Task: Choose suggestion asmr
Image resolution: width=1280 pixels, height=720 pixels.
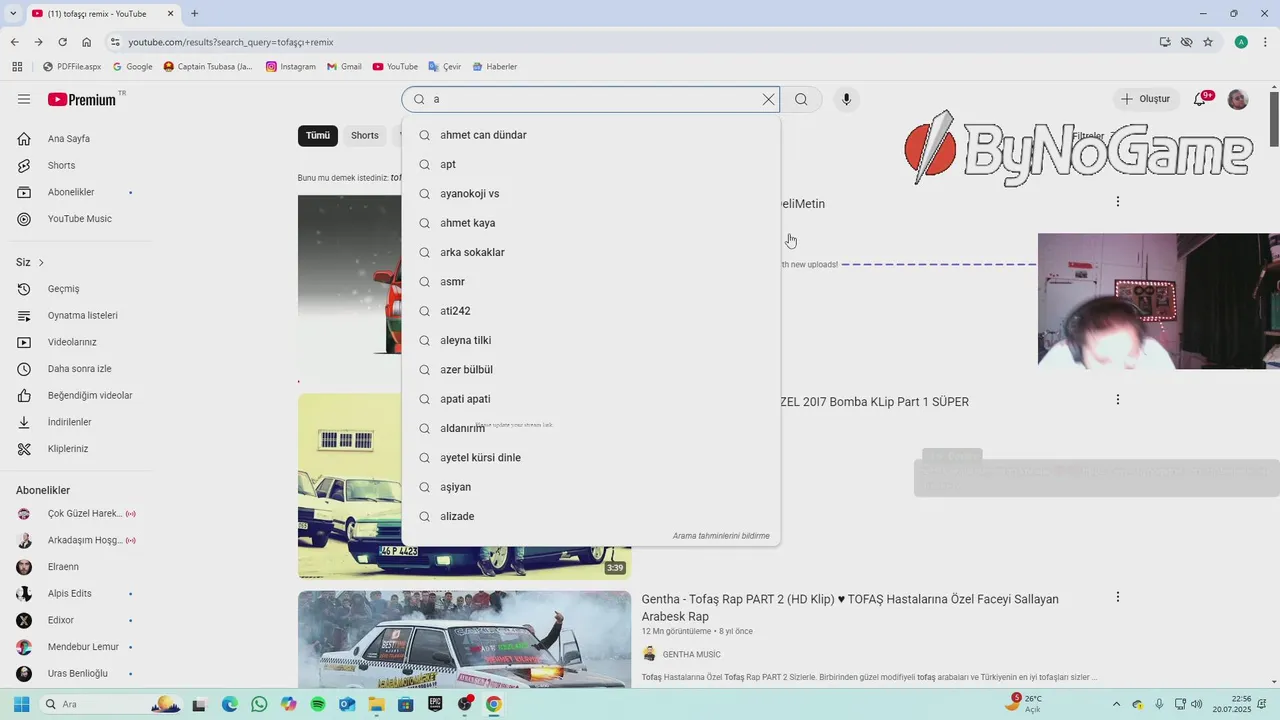Action: [x=591, y=282]
